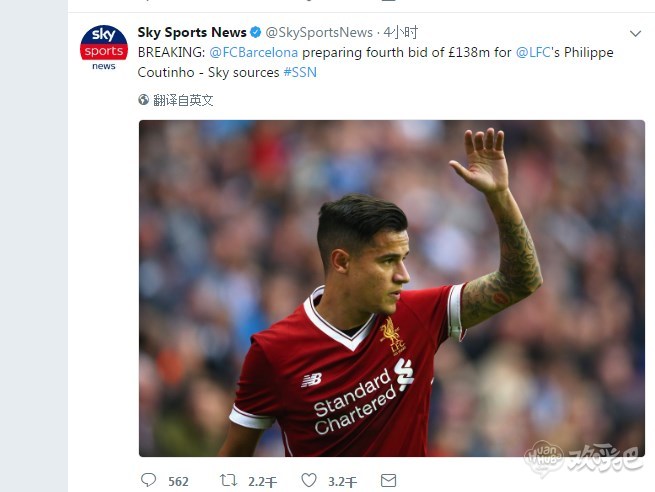Screen dimensions: 655x492
Task: Click the globe translate icon
Action: (x=143, y=100)
